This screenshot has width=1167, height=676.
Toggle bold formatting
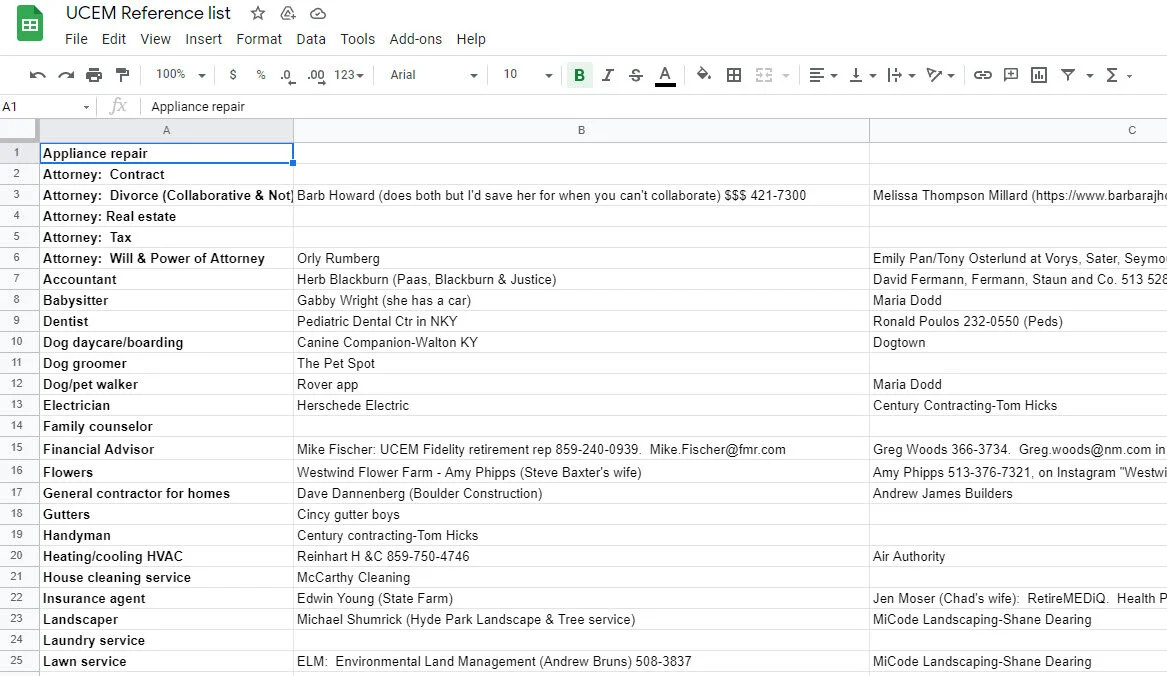(579, 74)
